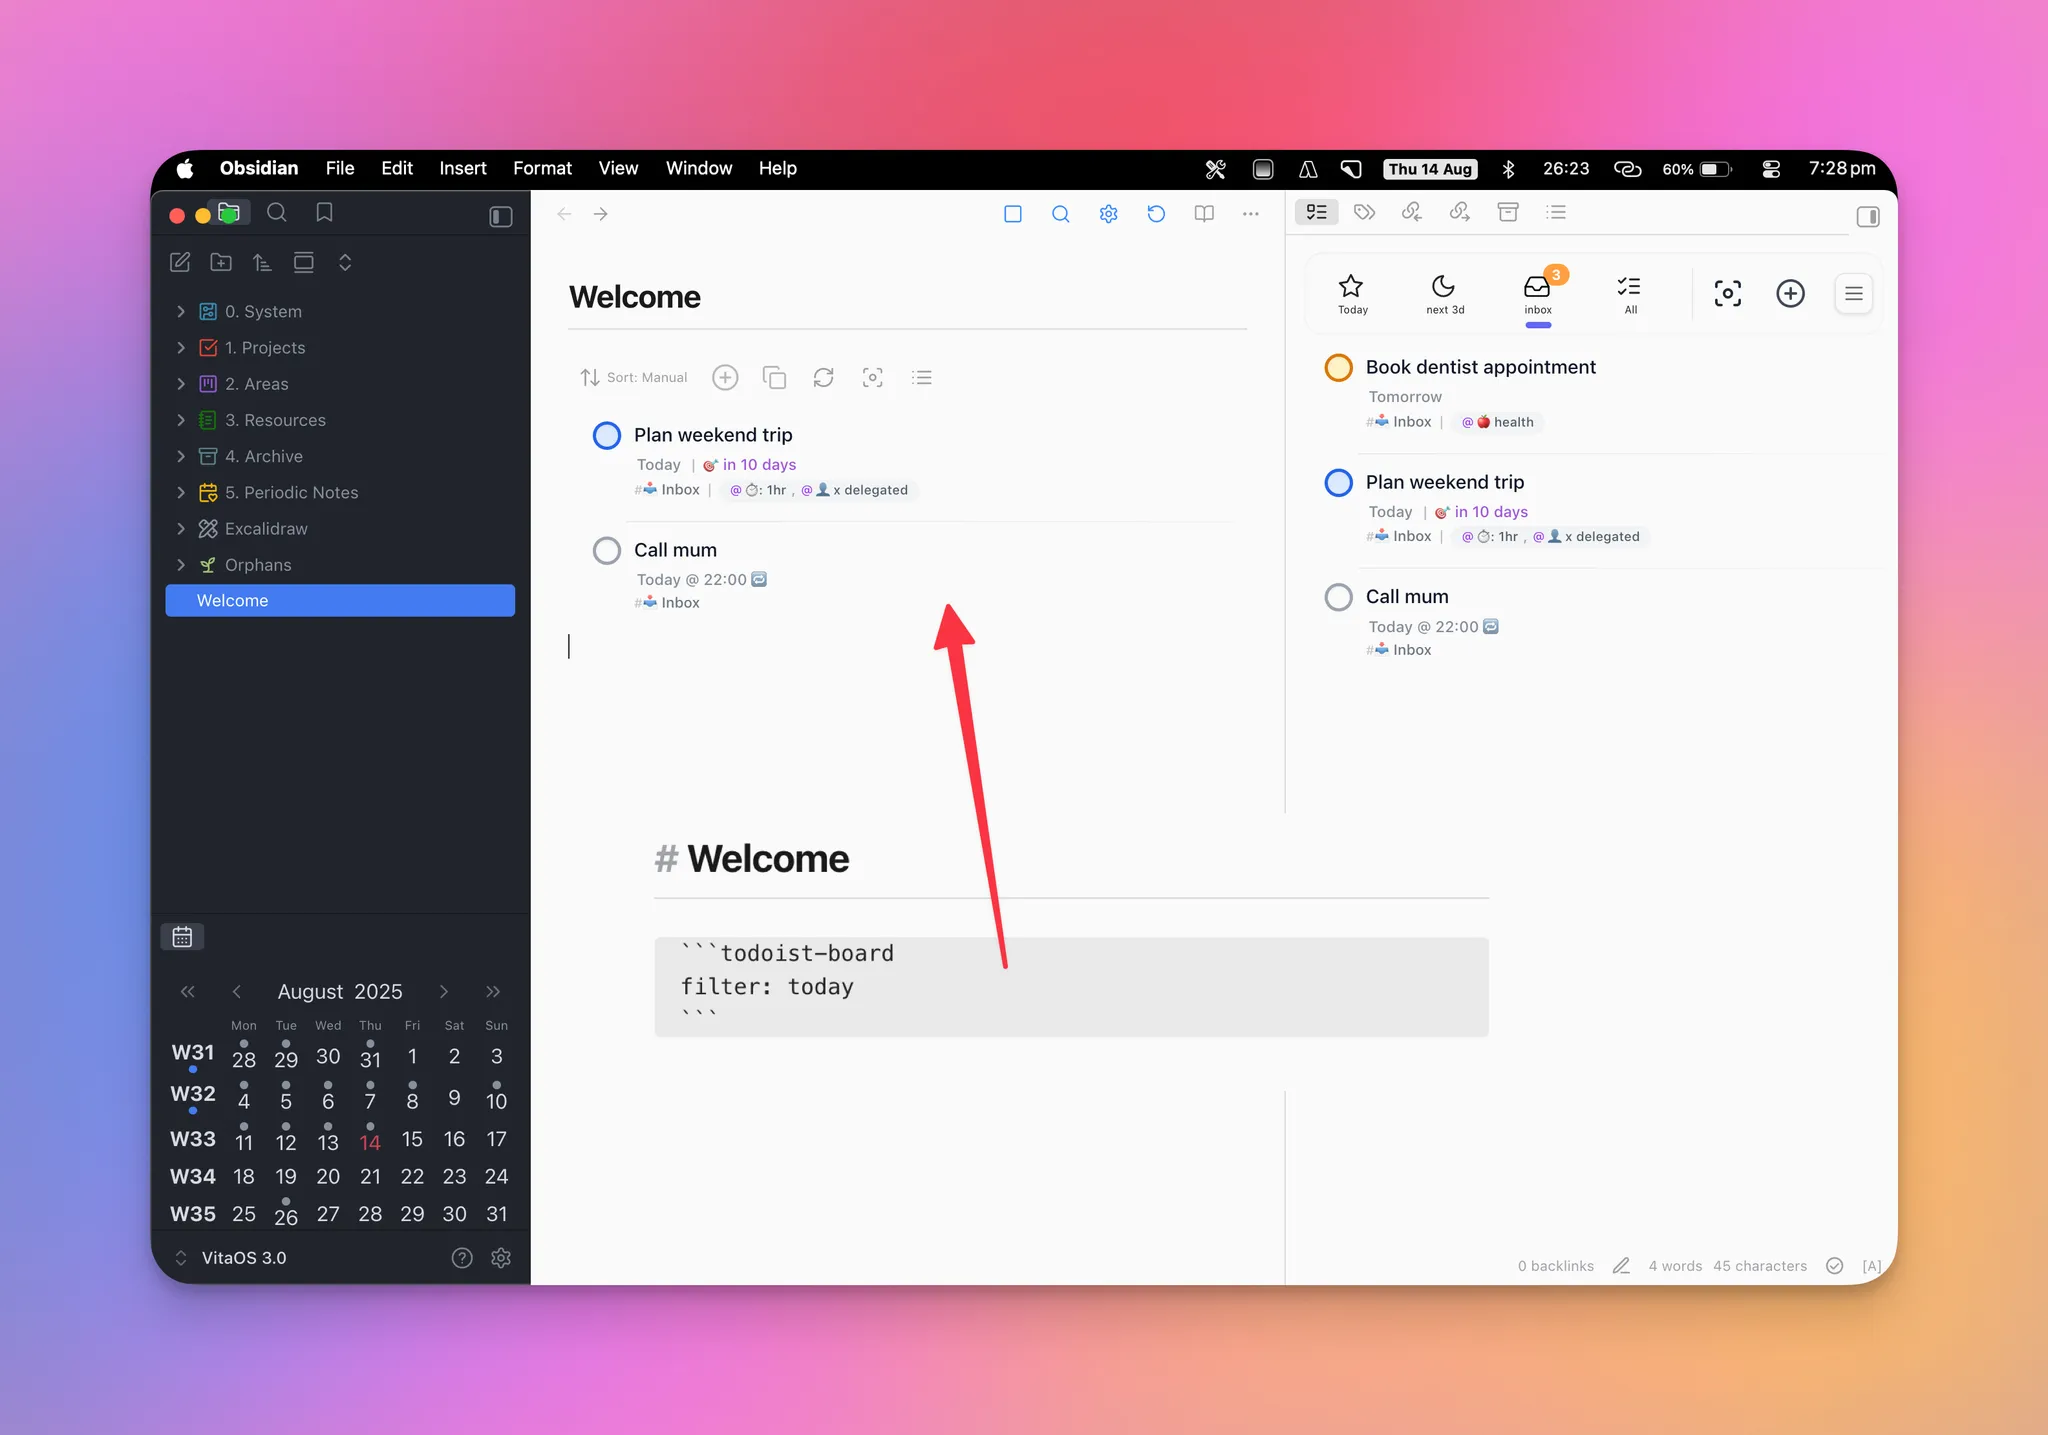The width and height of the screenshot is (2048, 1435).
Task: Switch to the Today tab in sidebar
Action: [1352, 294]
